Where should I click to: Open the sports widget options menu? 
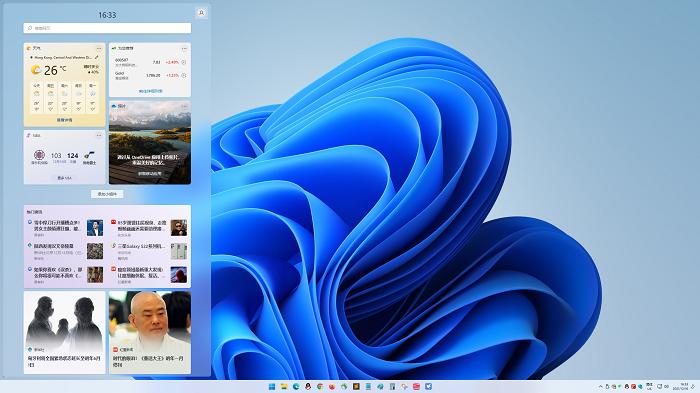(99, 135)
